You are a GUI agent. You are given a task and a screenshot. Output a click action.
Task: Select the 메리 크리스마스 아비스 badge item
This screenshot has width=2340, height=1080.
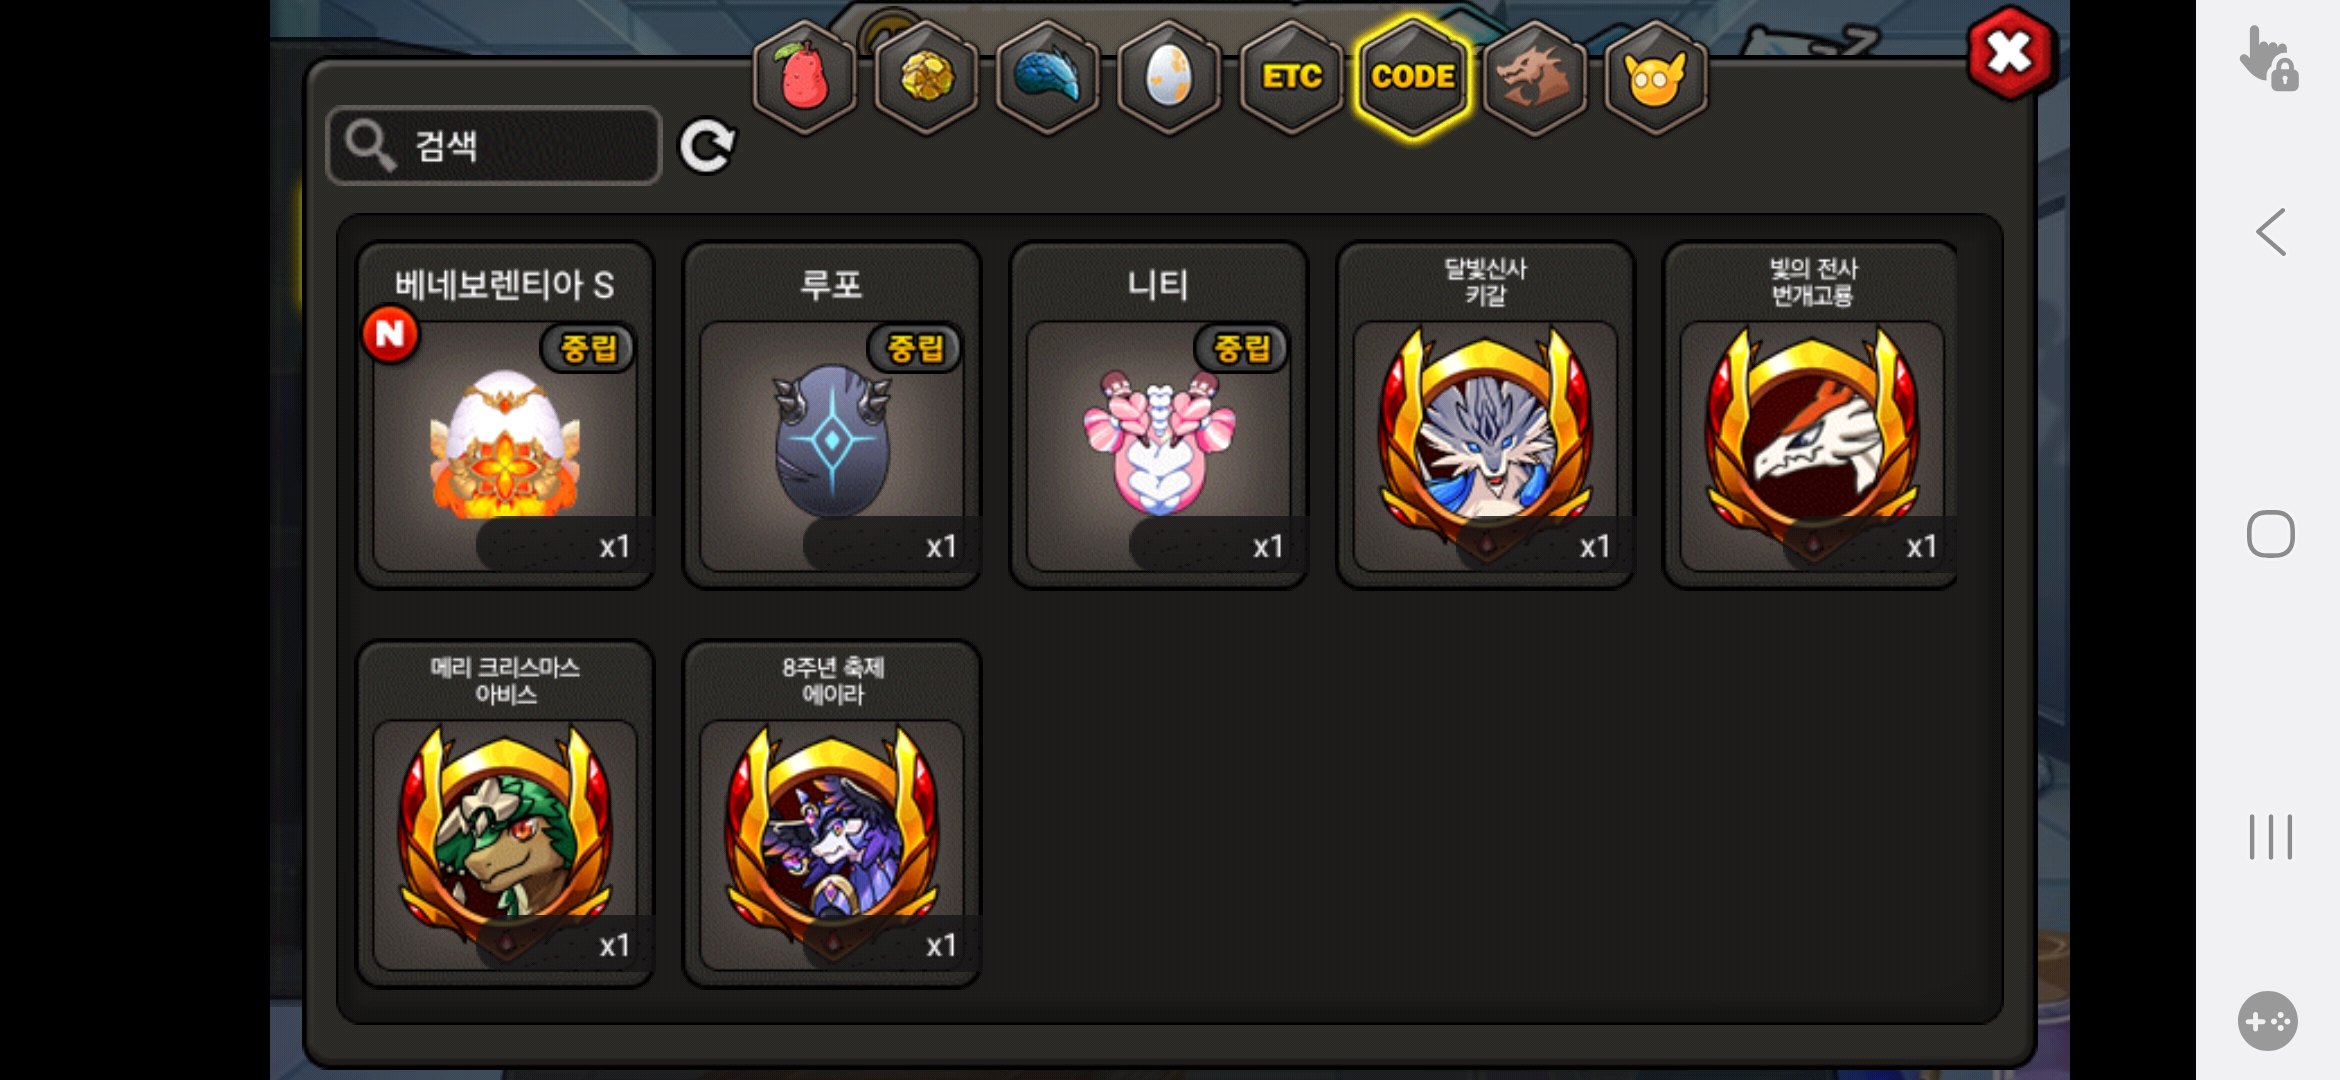click(506, 814)
